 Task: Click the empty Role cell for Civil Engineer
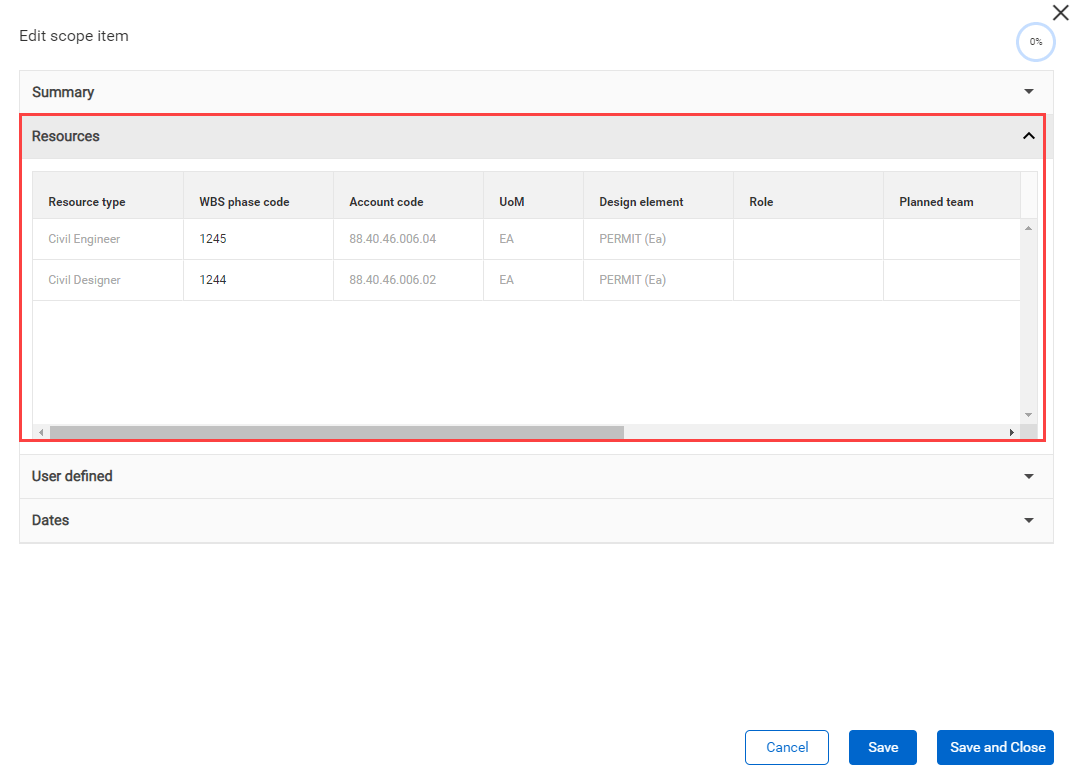(x=808, y=239)
